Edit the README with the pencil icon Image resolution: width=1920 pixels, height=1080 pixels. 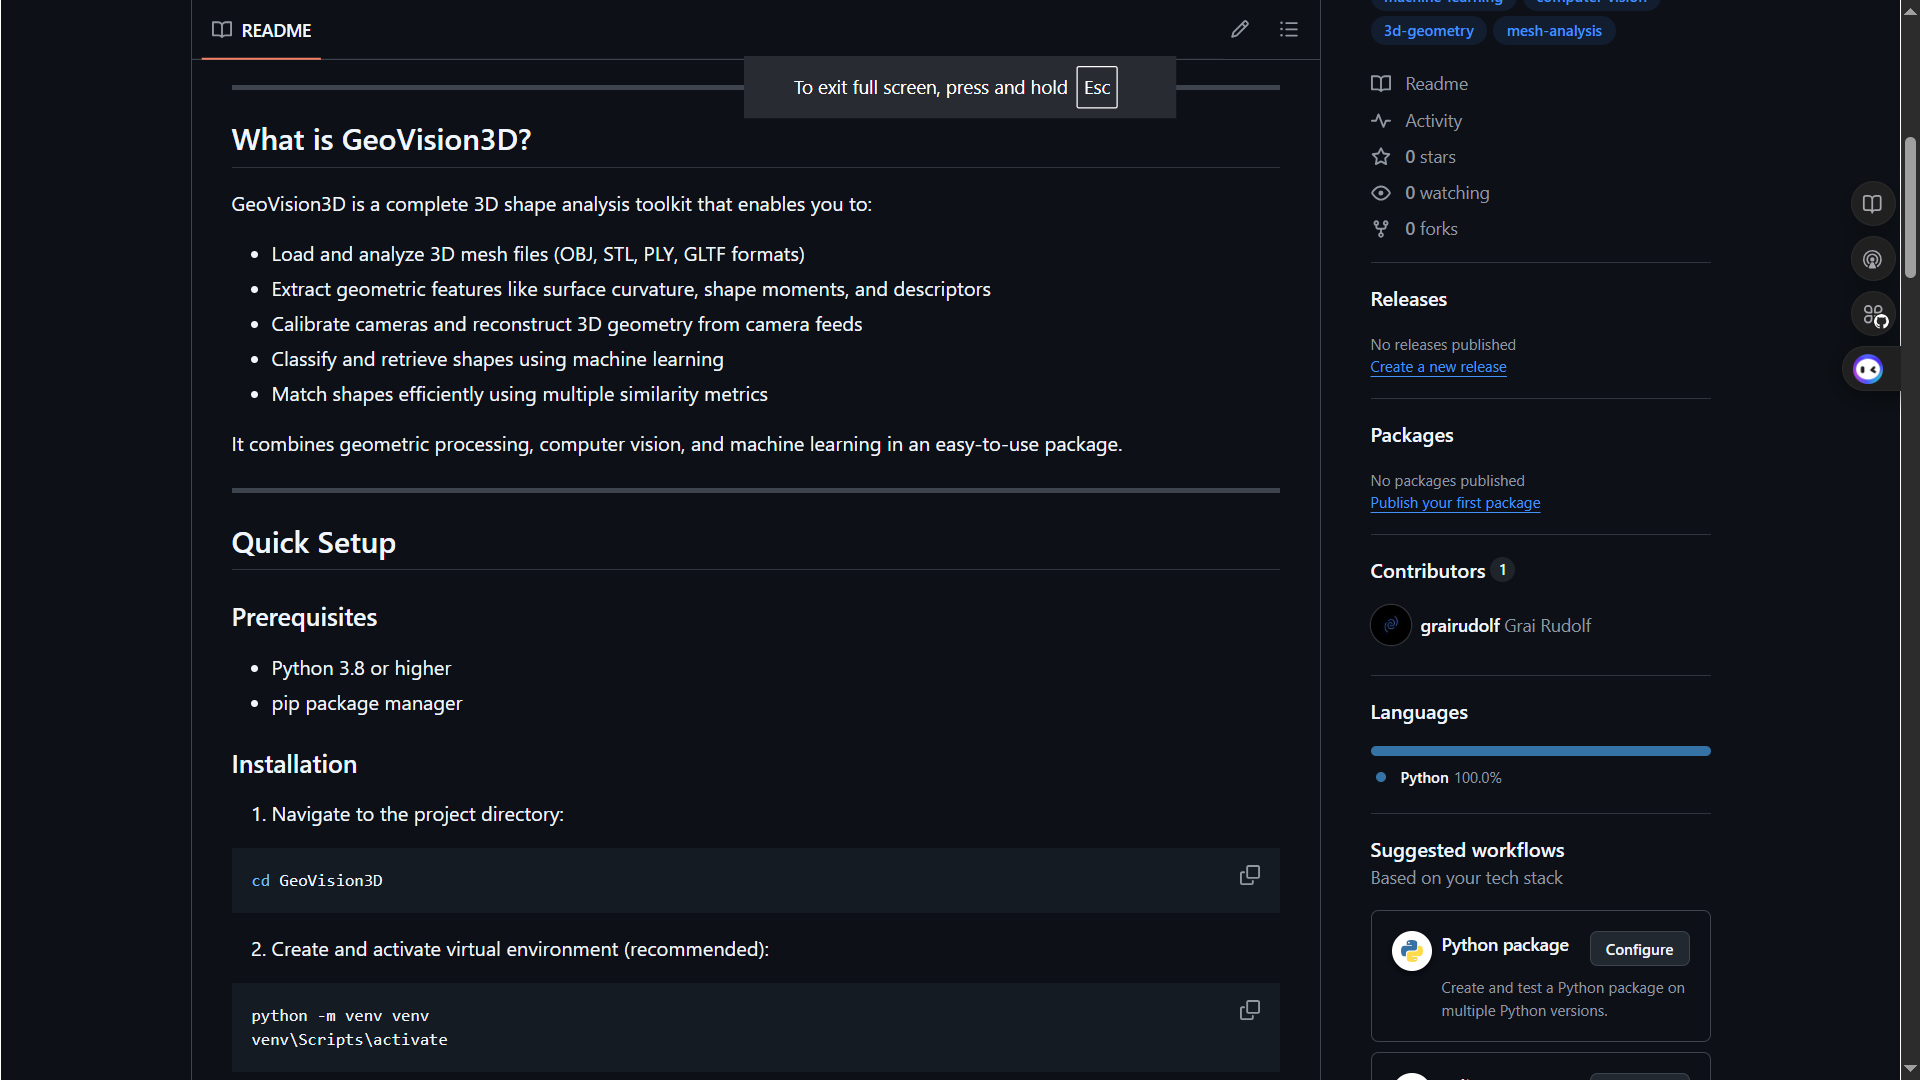click(x=1240, y=30)
